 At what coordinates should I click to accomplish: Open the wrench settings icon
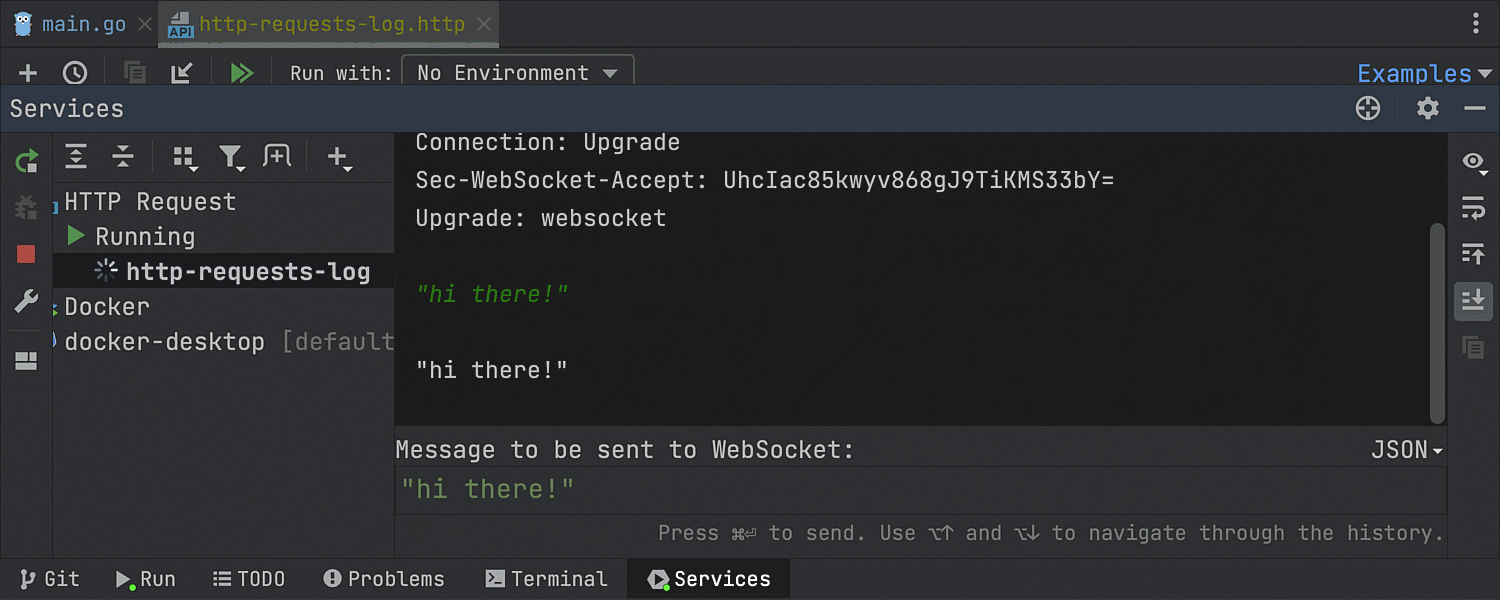tap(26, 302)
